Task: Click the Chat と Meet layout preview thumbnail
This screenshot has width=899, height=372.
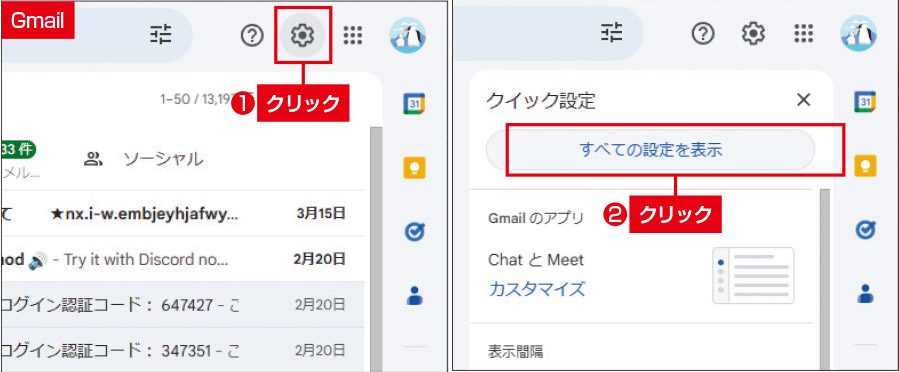Action: (x=753, y=276)
